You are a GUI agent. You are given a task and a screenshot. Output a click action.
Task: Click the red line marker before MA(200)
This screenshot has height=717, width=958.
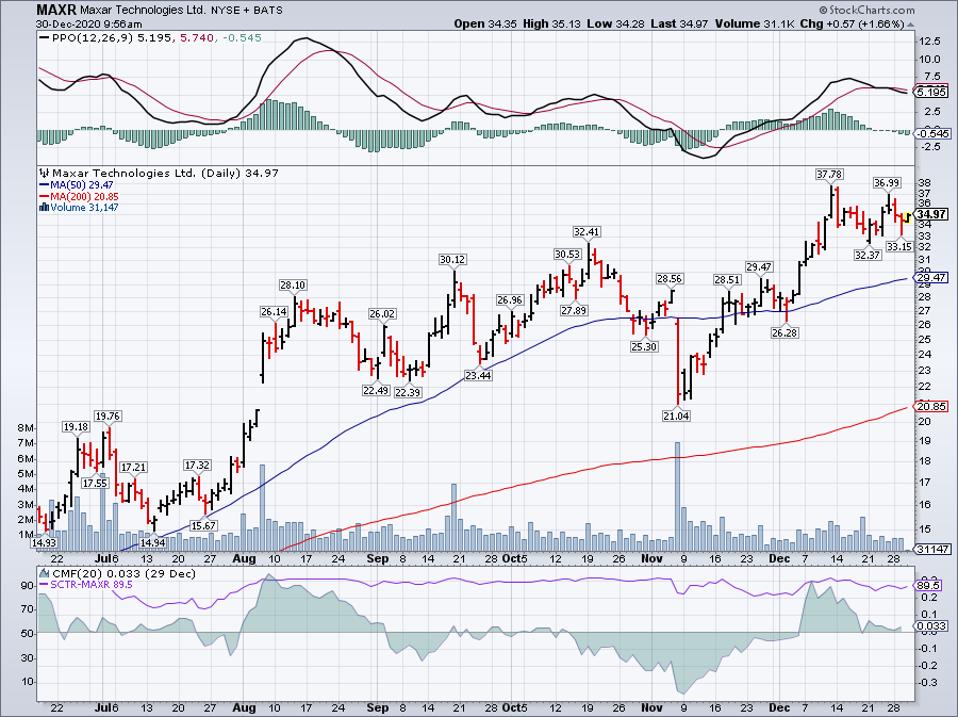pyautogui.click(x=44, y=196)
